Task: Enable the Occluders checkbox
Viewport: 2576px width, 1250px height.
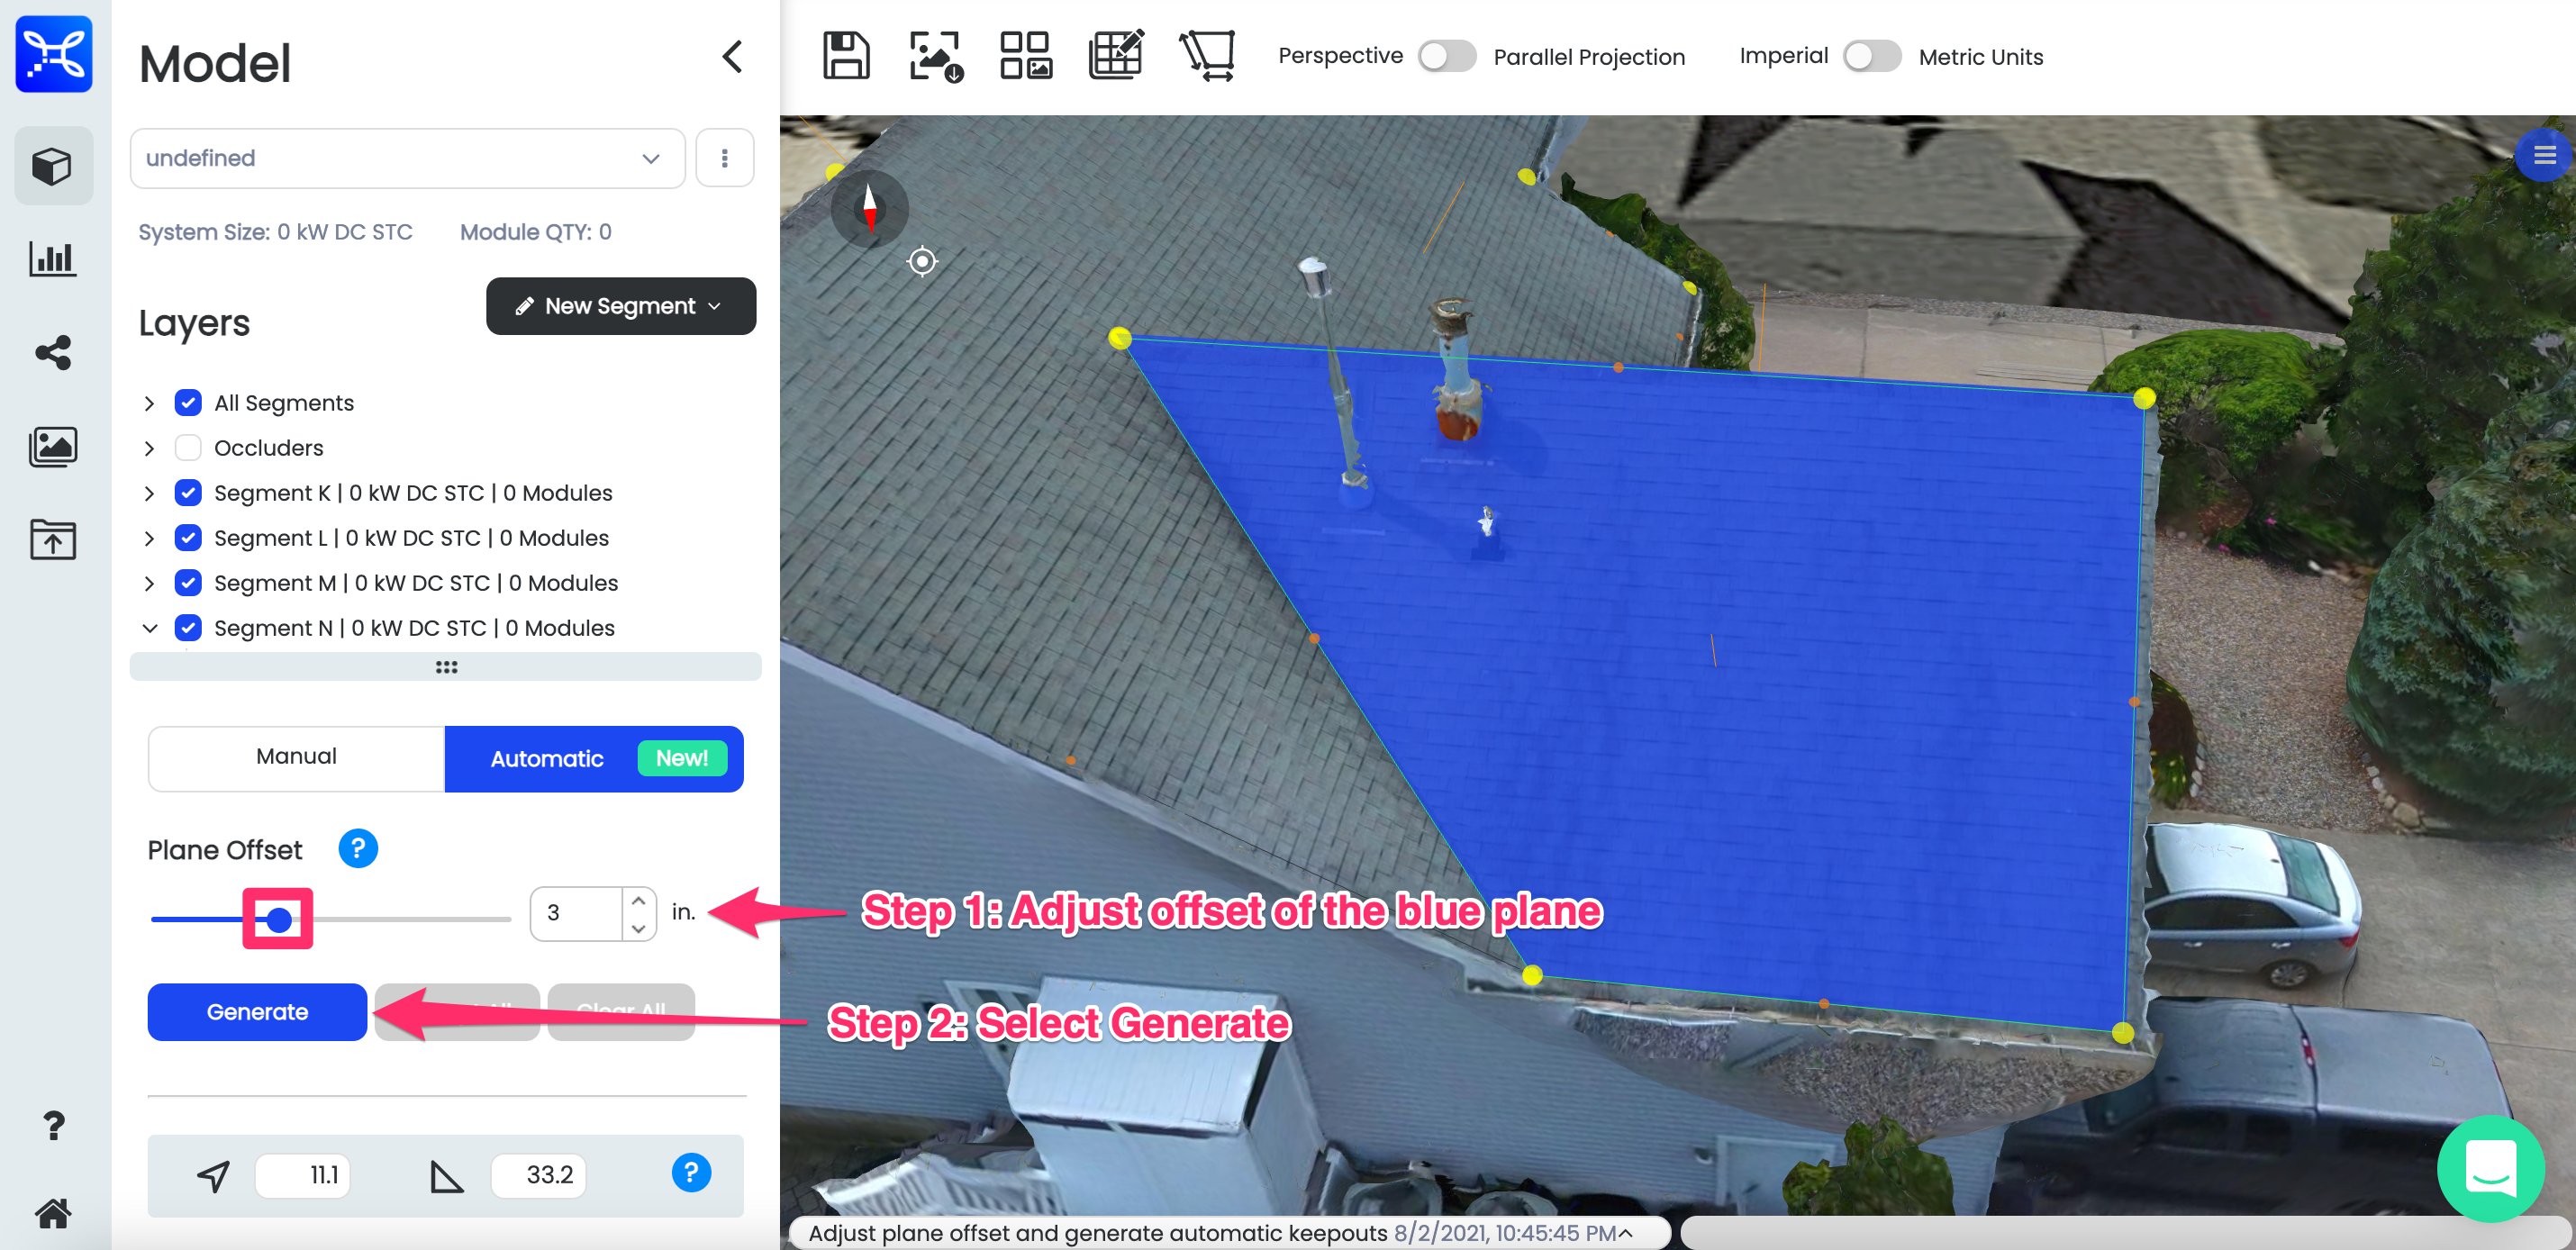Action: pyautogui.click(x=188, y=447)
